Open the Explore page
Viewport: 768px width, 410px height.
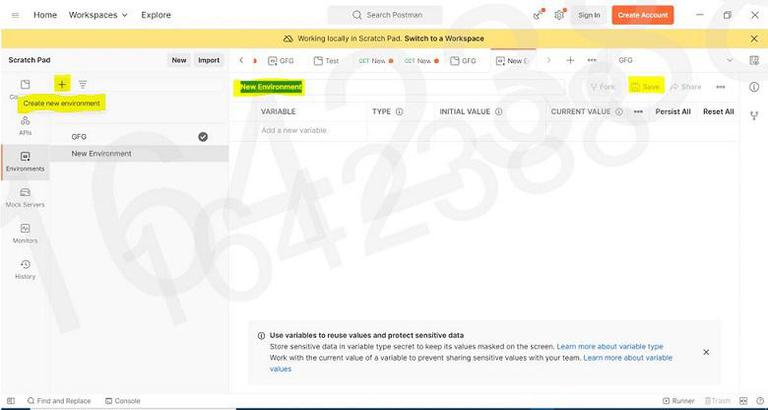(156, 15)
